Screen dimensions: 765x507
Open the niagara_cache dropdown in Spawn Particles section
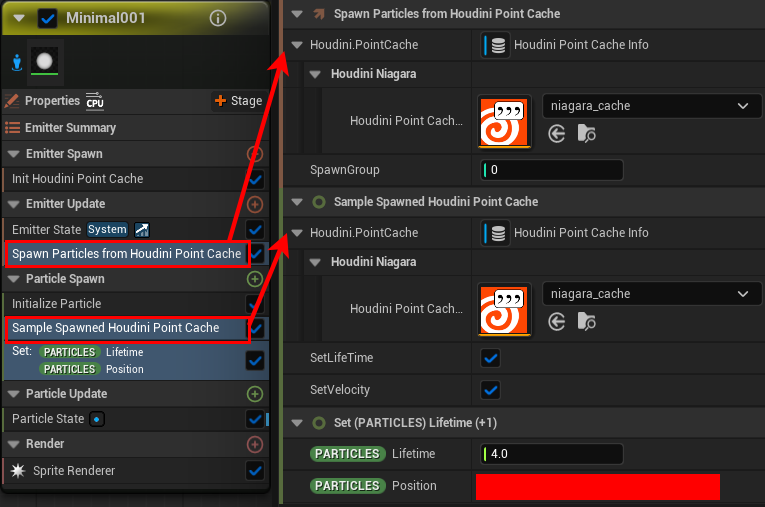pos(651,105)
